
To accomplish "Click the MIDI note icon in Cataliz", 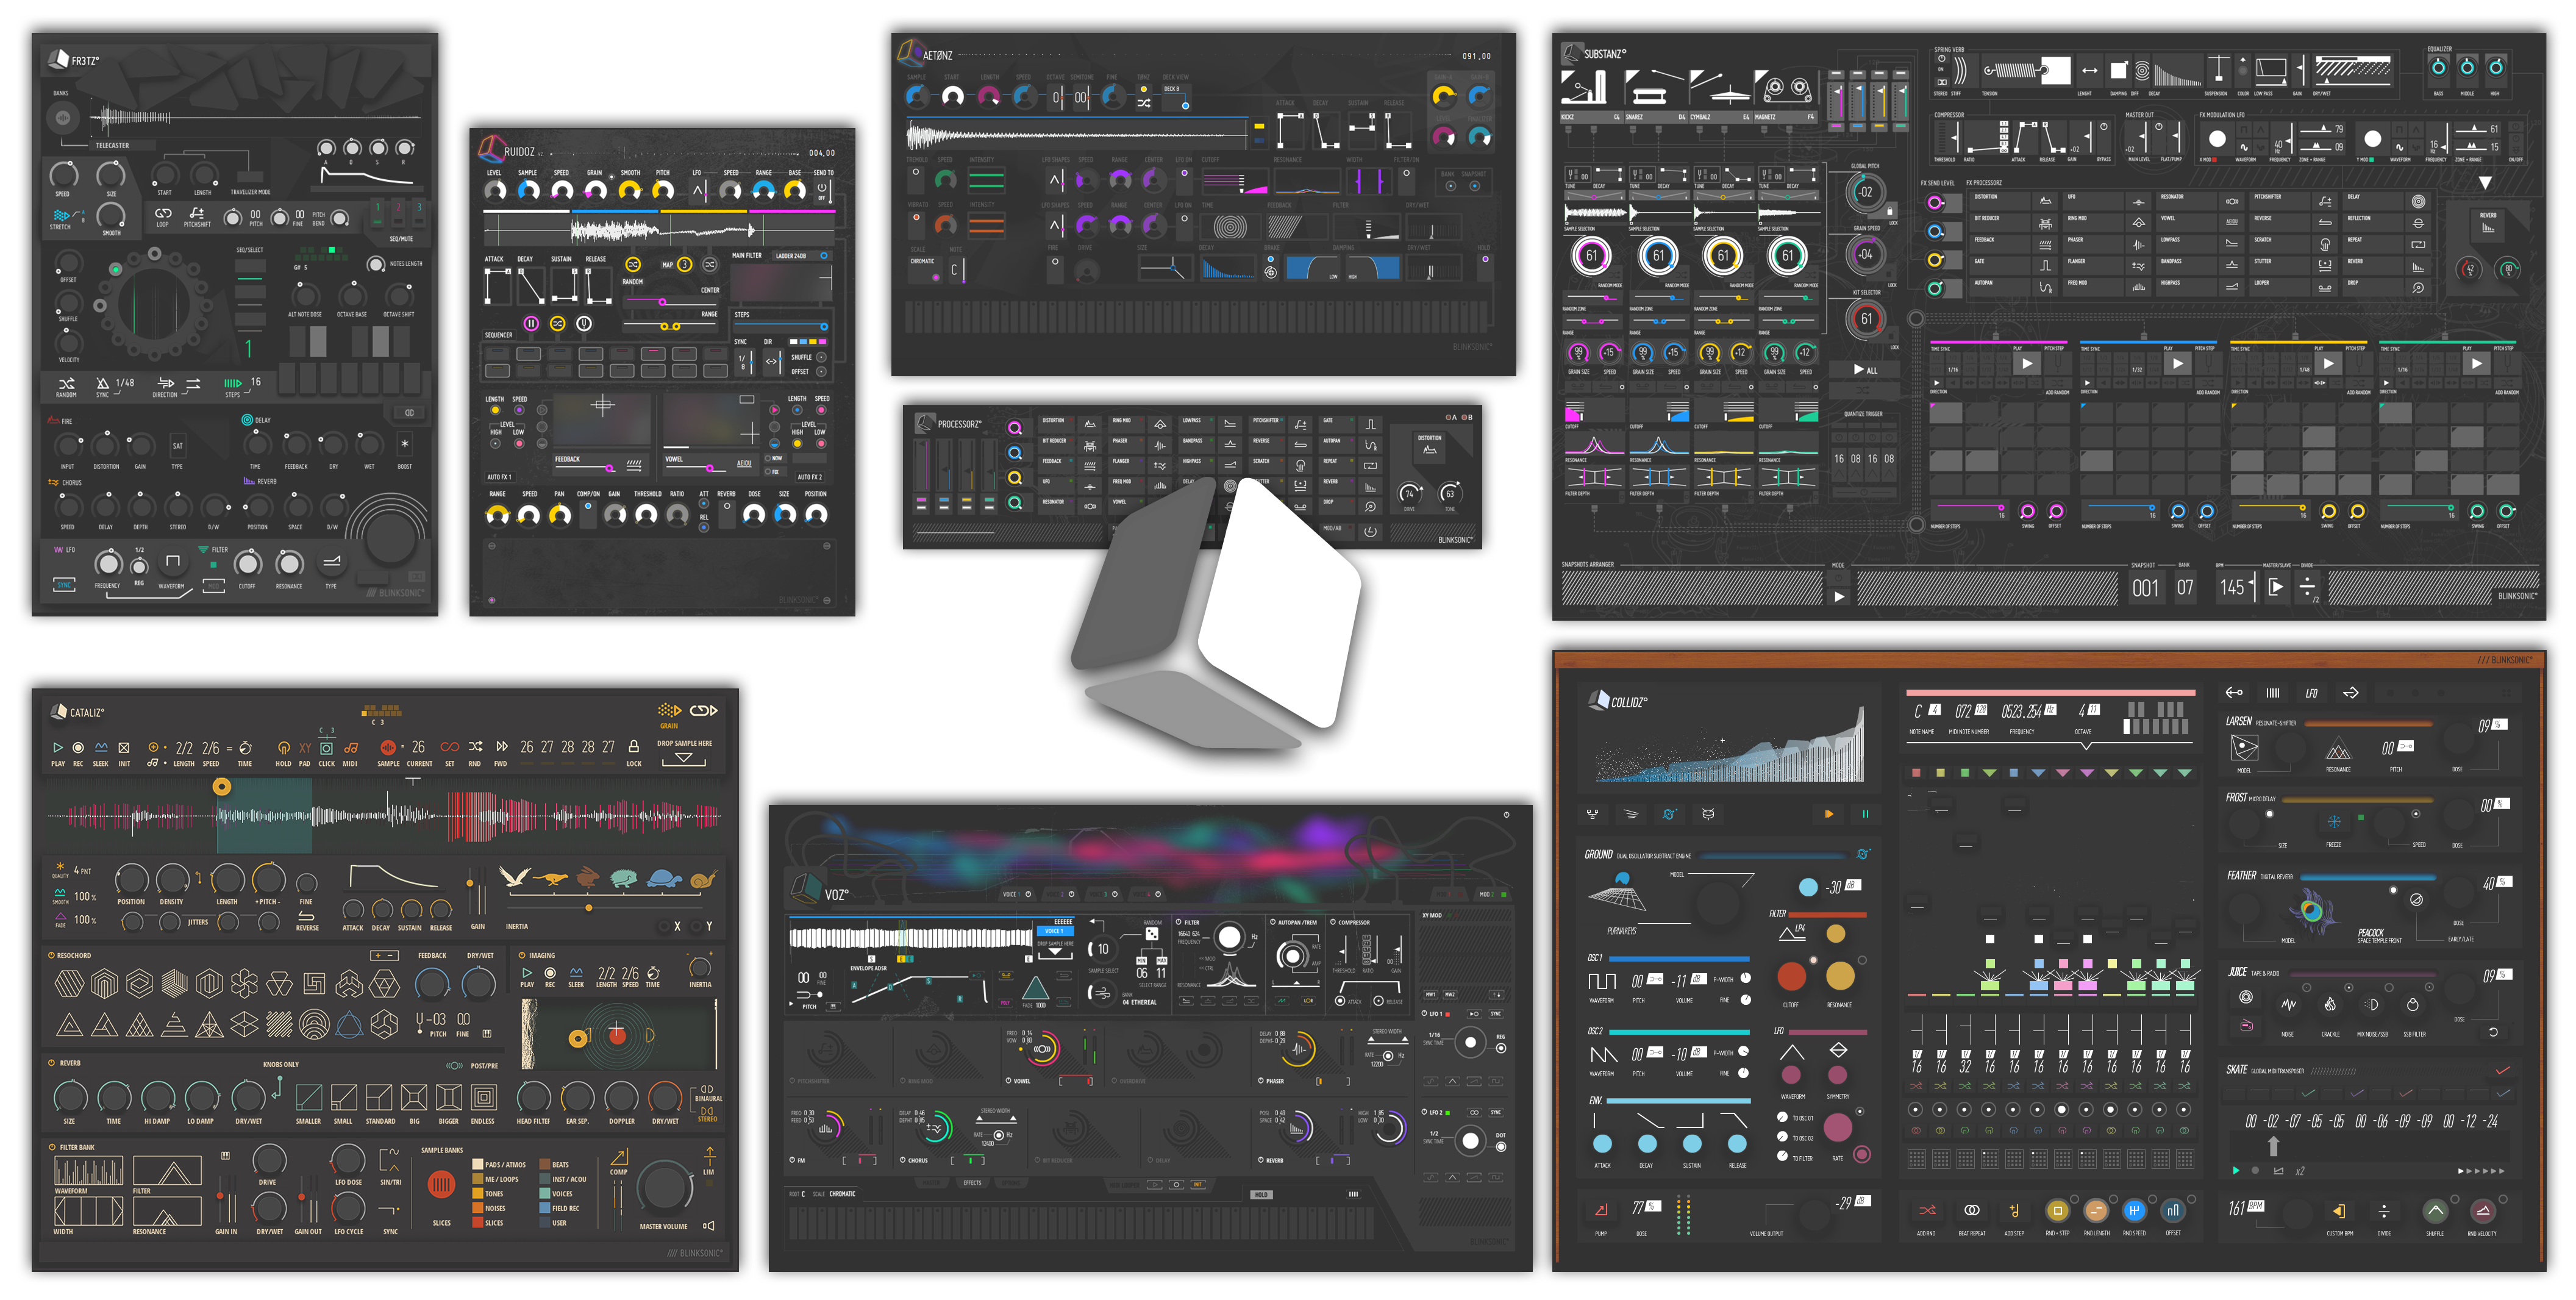I will click(351, 747).
